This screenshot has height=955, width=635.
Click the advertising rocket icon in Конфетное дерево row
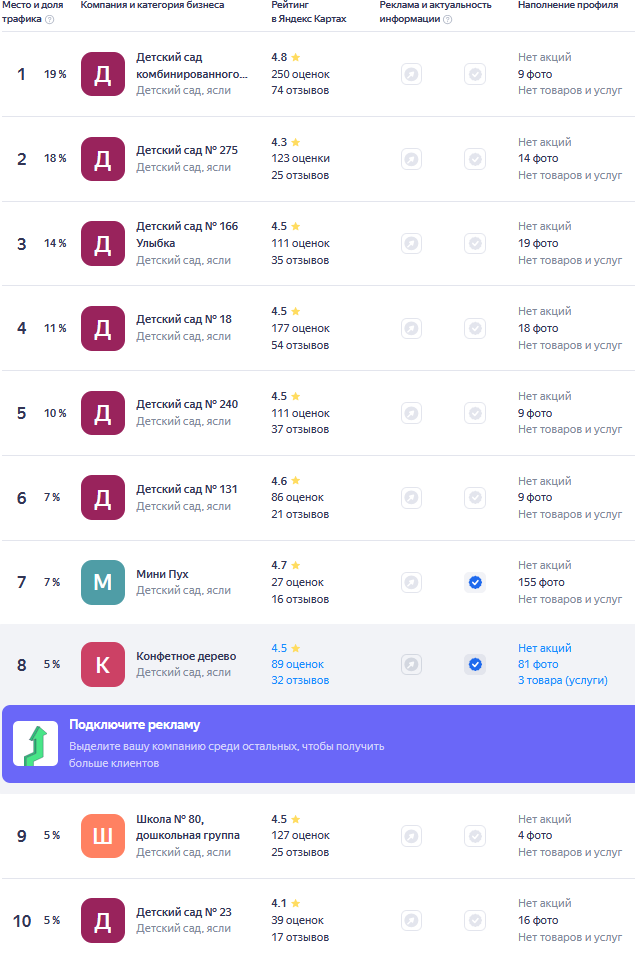coord(412,664)
